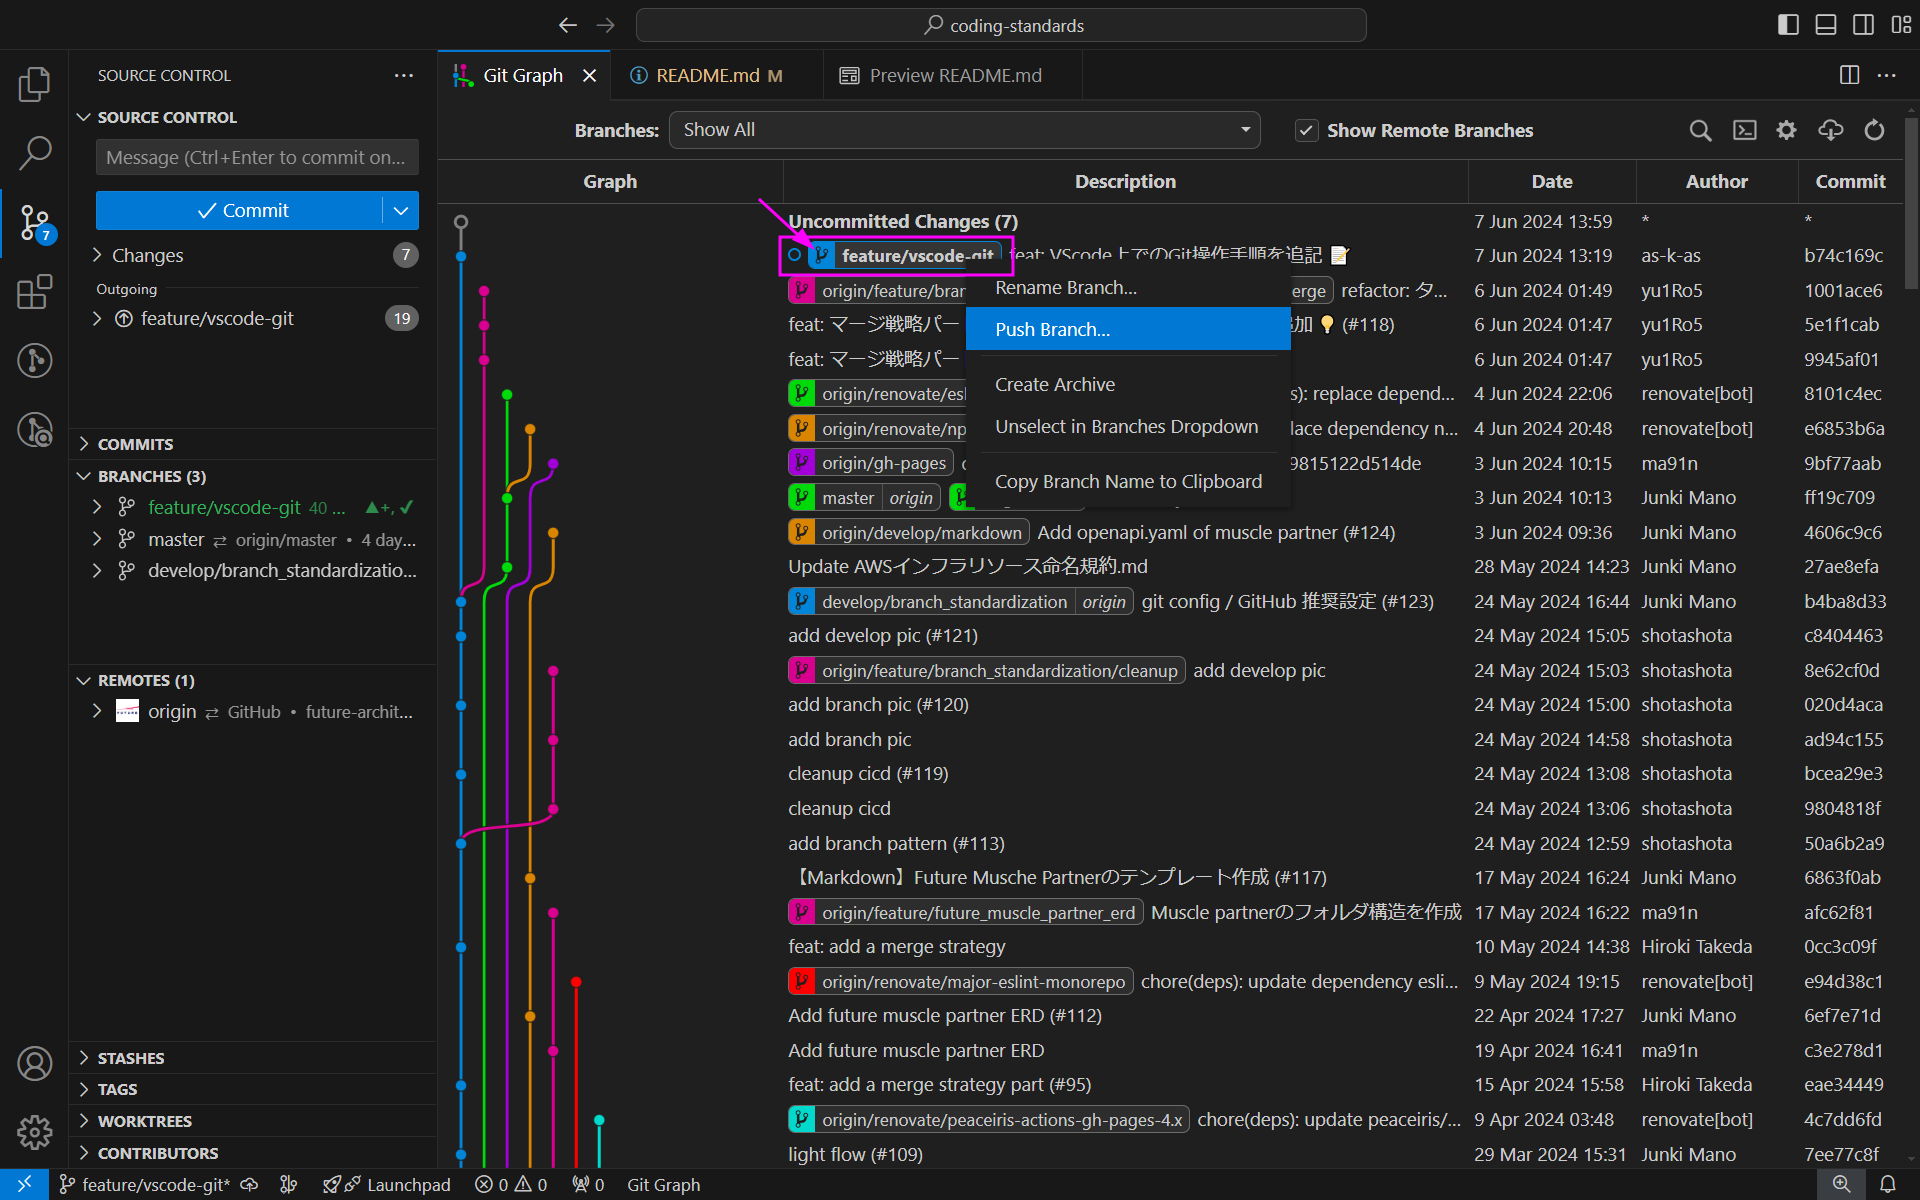Click commit message input field
The image size is (1920, 1200).
pos(257,157)
